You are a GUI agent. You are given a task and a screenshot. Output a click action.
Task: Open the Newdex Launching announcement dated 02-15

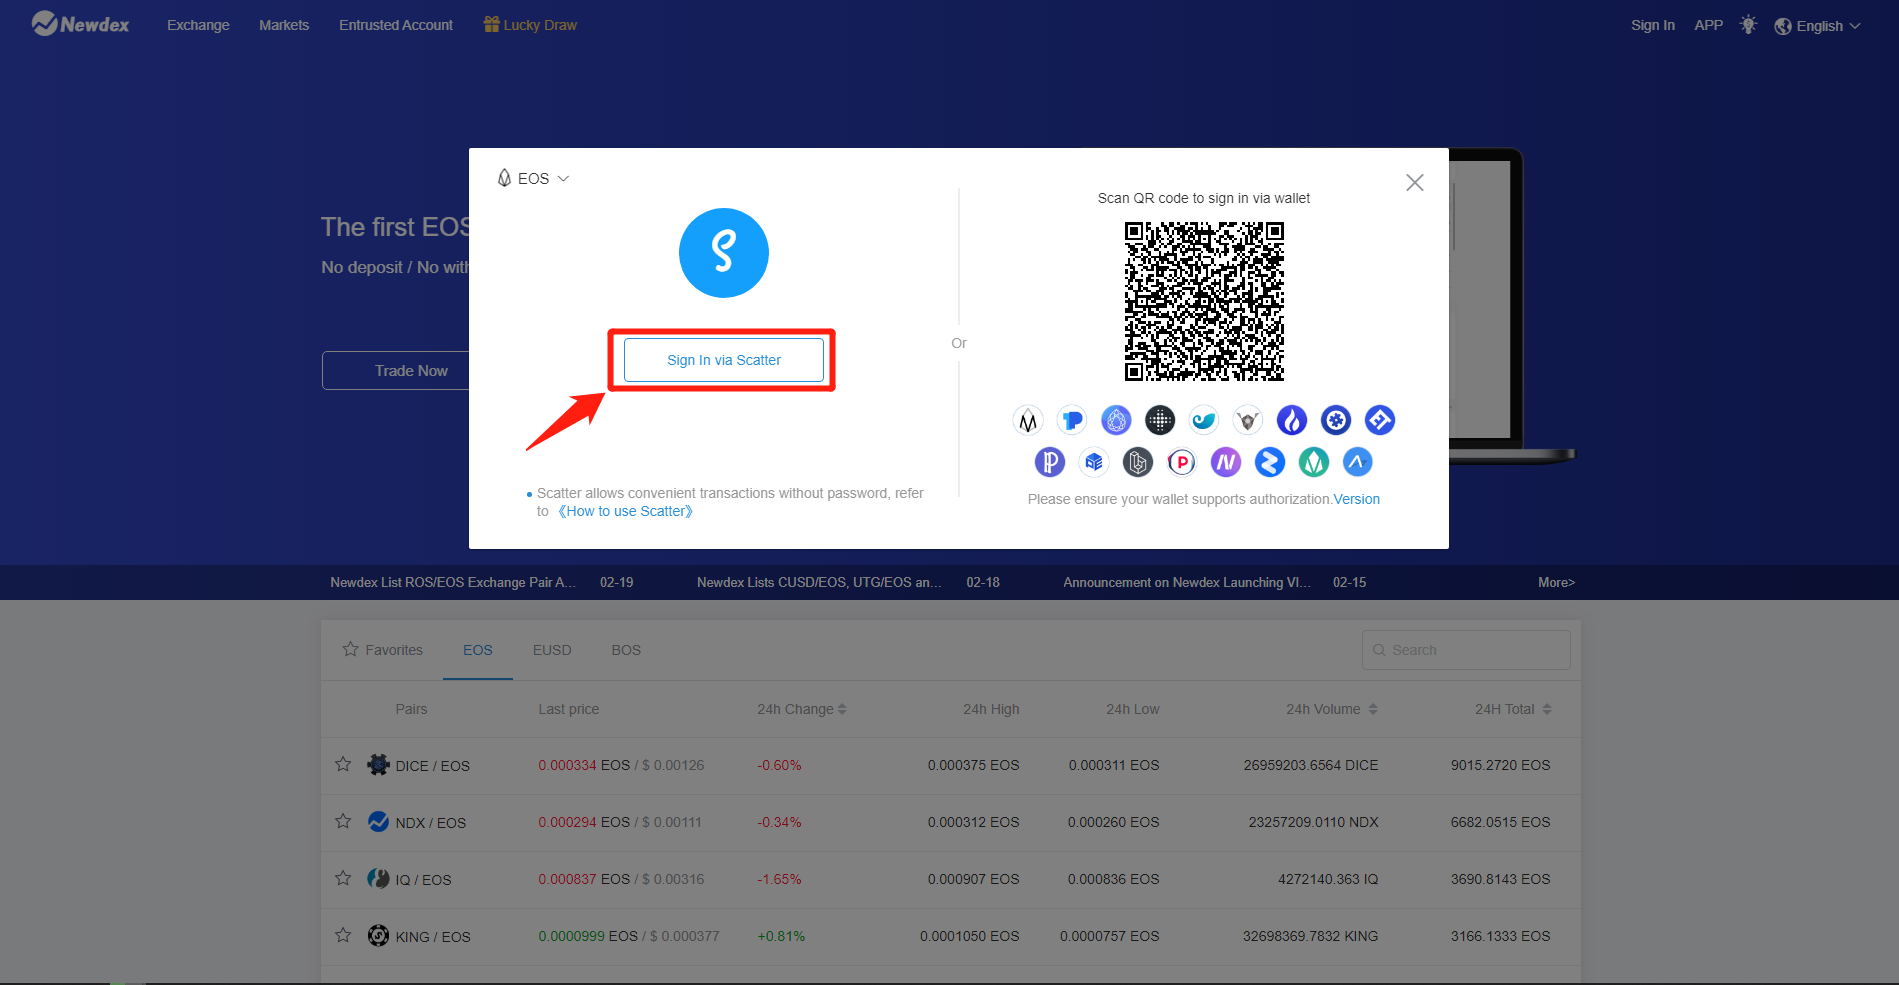[x=1187, y=582]
